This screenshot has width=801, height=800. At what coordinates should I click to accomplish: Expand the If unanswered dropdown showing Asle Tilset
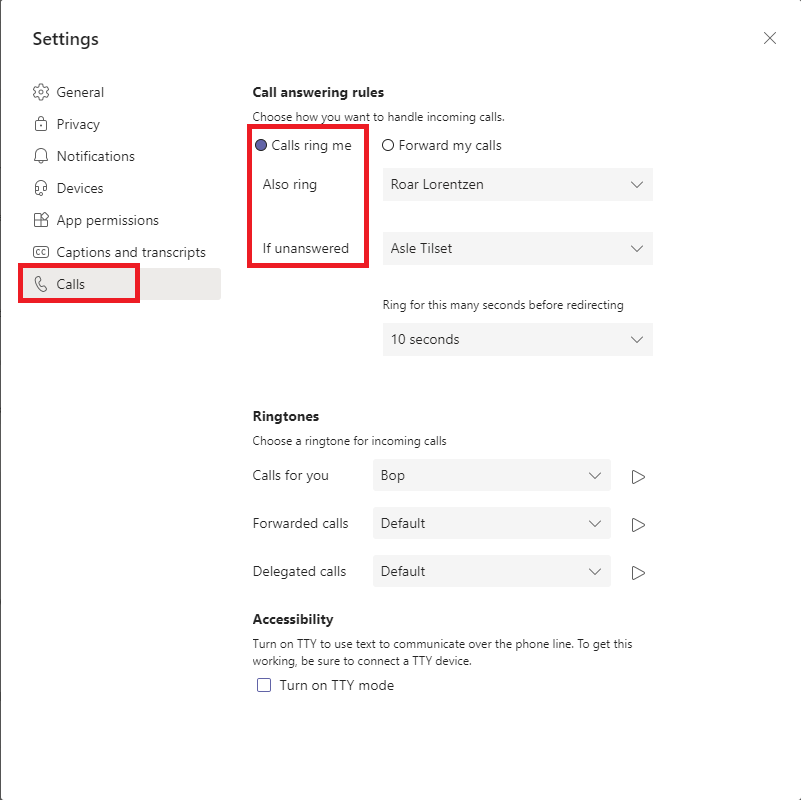(517, 248)
